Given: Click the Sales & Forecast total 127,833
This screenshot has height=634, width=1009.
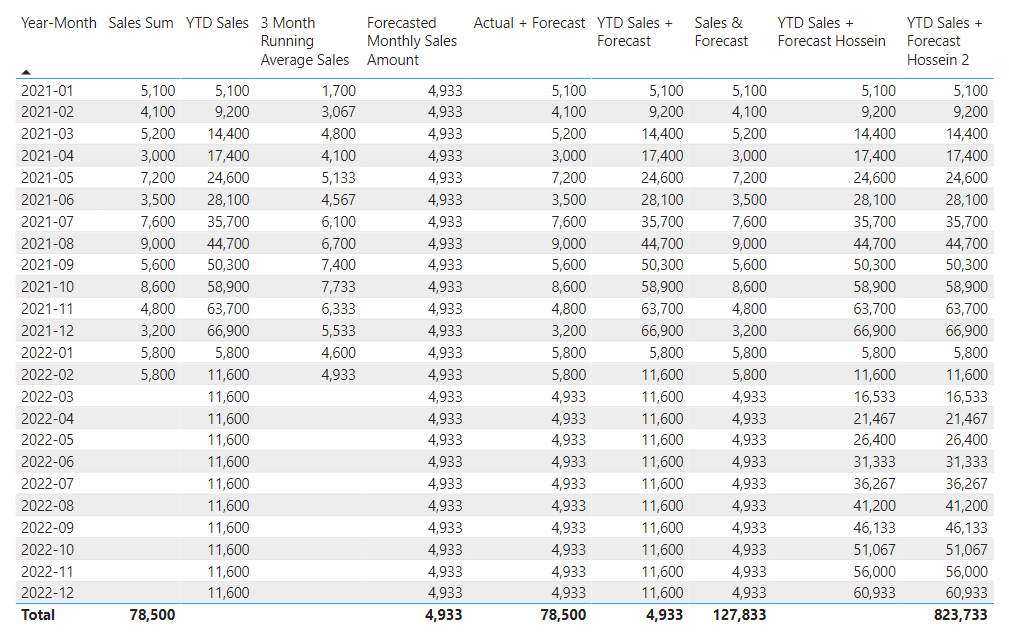Looking at the screenshot, I should (x=739, y=615).
